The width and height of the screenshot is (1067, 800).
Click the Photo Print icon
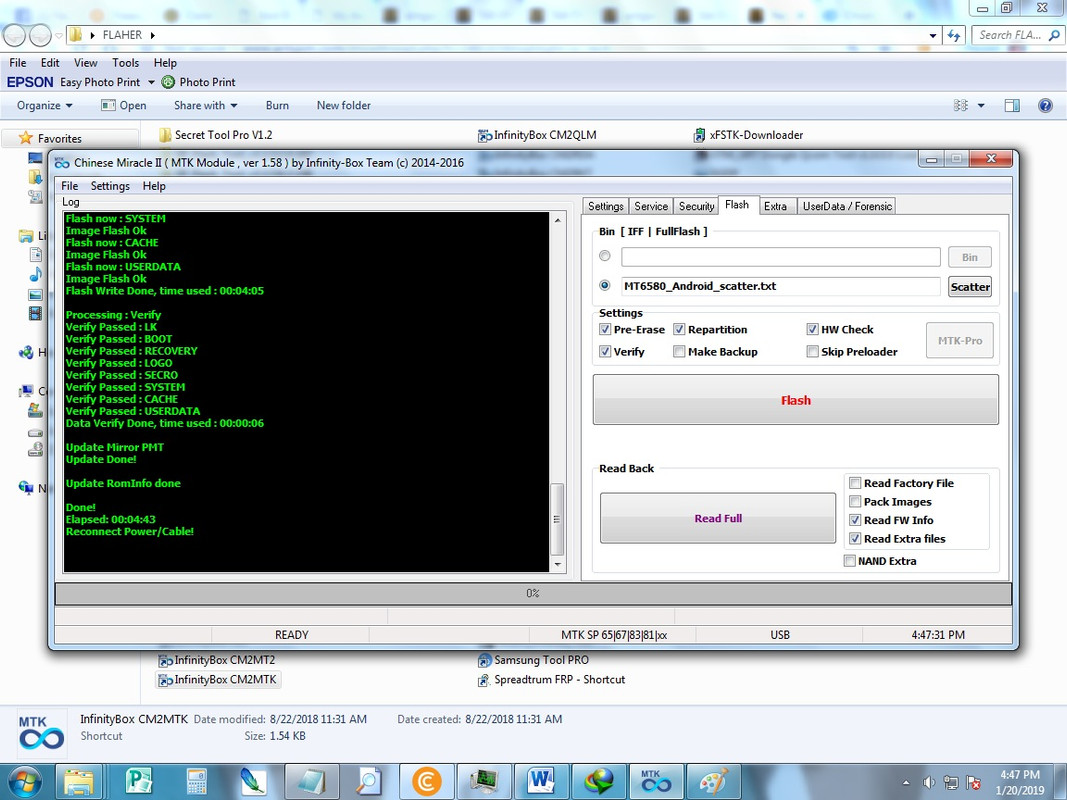(168, 82)
